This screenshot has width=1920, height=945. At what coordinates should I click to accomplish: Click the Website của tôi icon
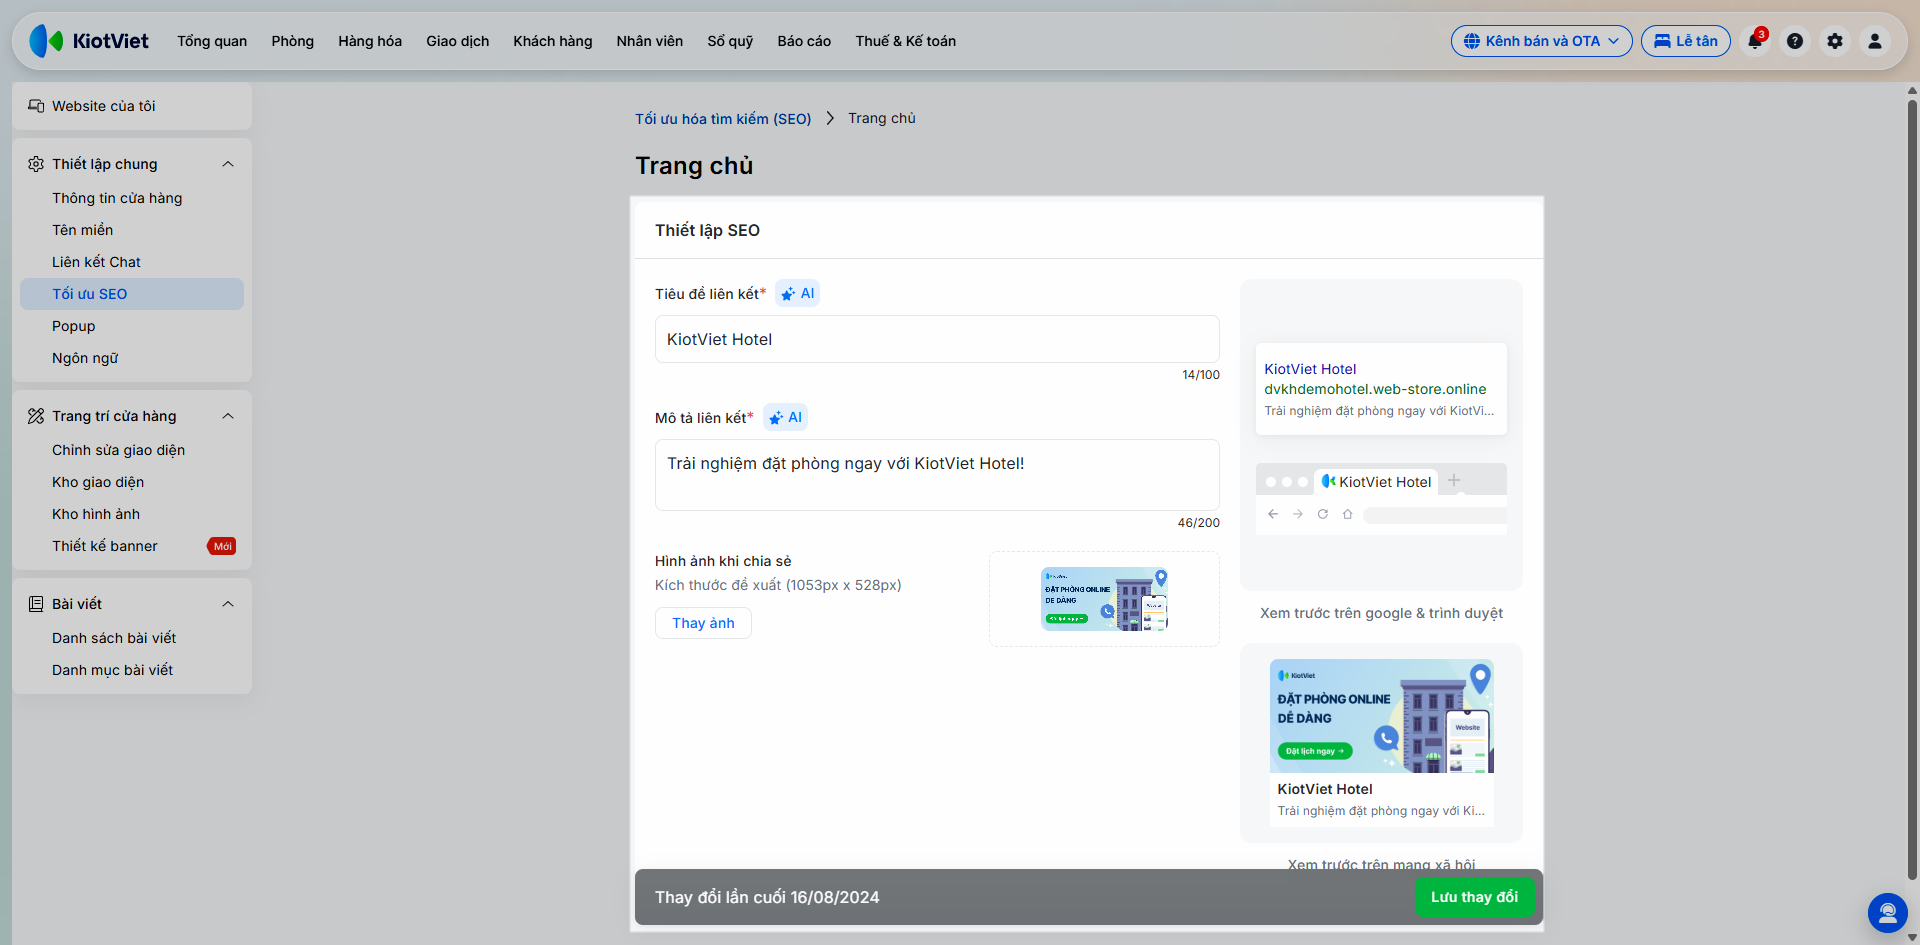pos(36,106)
